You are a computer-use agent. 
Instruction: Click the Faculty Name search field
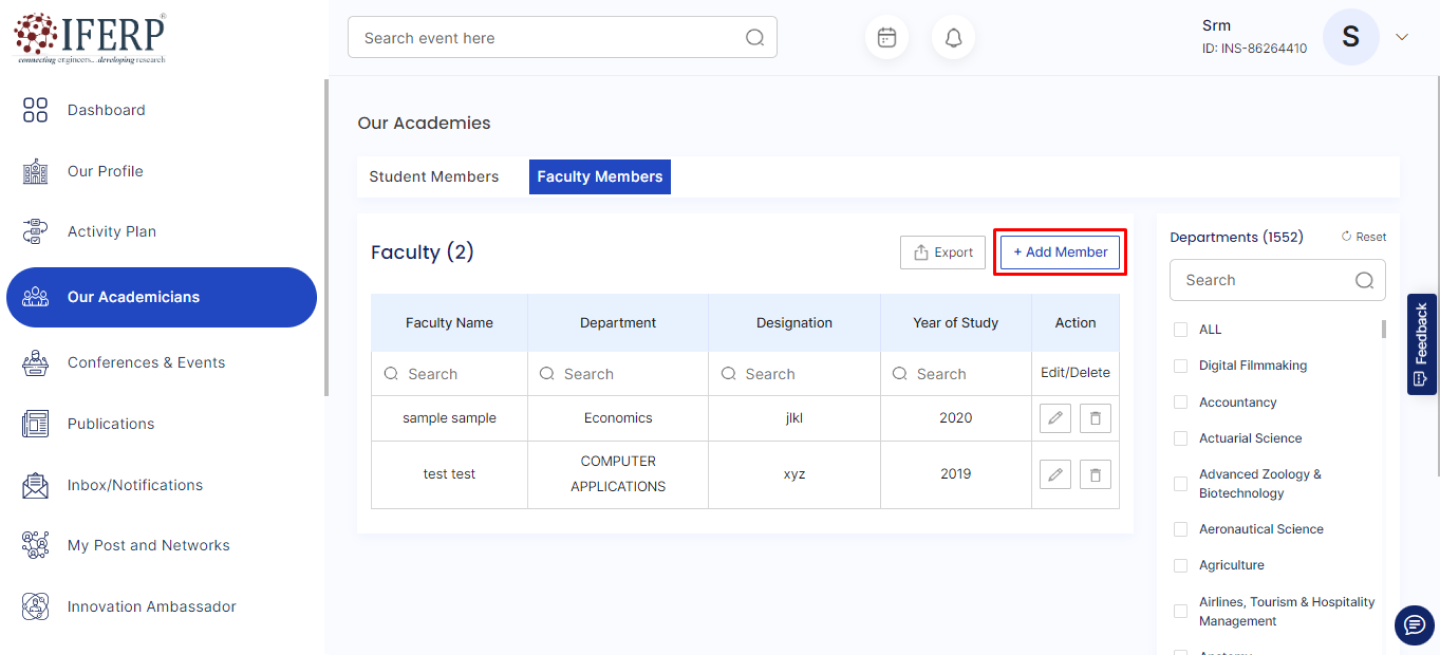450,374
